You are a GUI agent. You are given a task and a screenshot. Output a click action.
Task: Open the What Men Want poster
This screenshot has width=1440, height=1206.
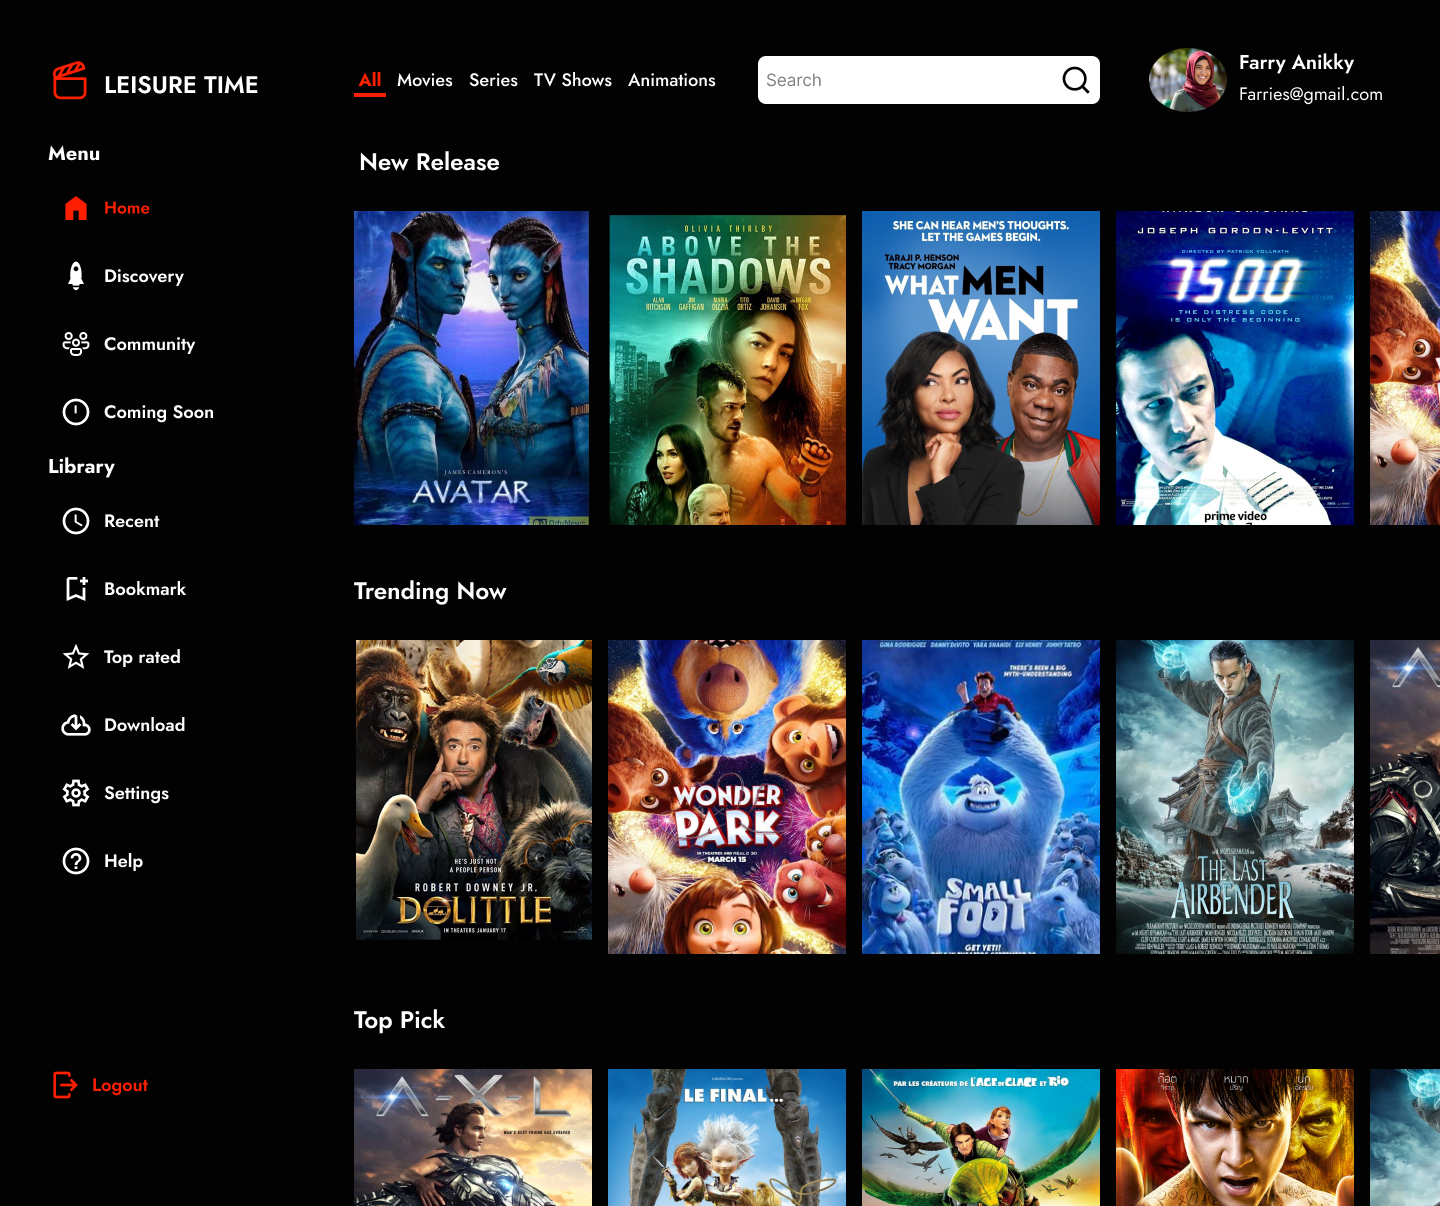(981, 368)
